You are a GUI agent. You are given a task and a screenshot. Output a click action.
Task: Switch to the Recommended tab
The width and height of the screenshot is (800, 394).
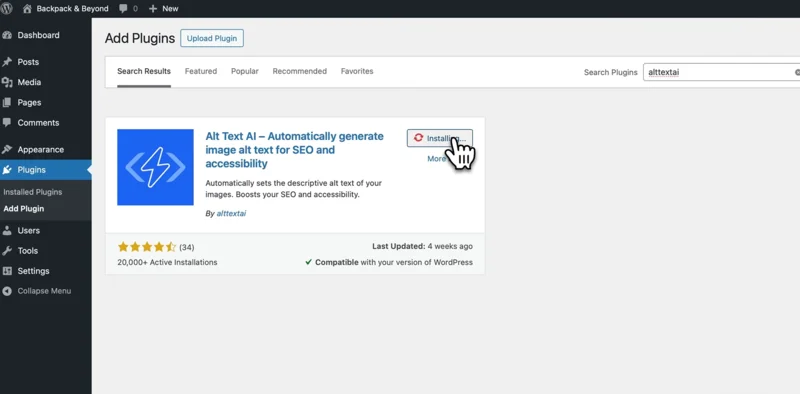pyautogui.click(x=299, y=71)
